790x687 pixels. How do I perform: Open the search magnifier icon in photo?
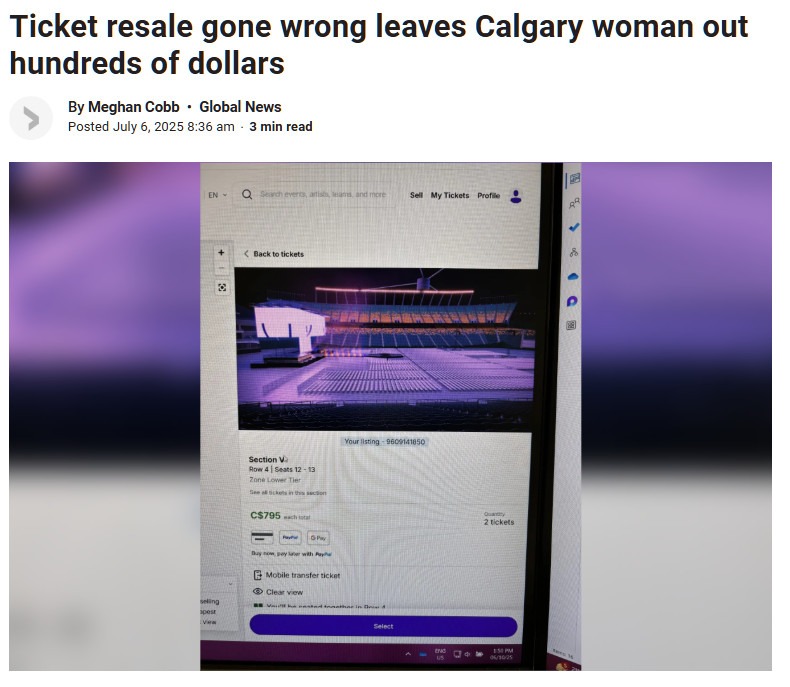(247, 194)
